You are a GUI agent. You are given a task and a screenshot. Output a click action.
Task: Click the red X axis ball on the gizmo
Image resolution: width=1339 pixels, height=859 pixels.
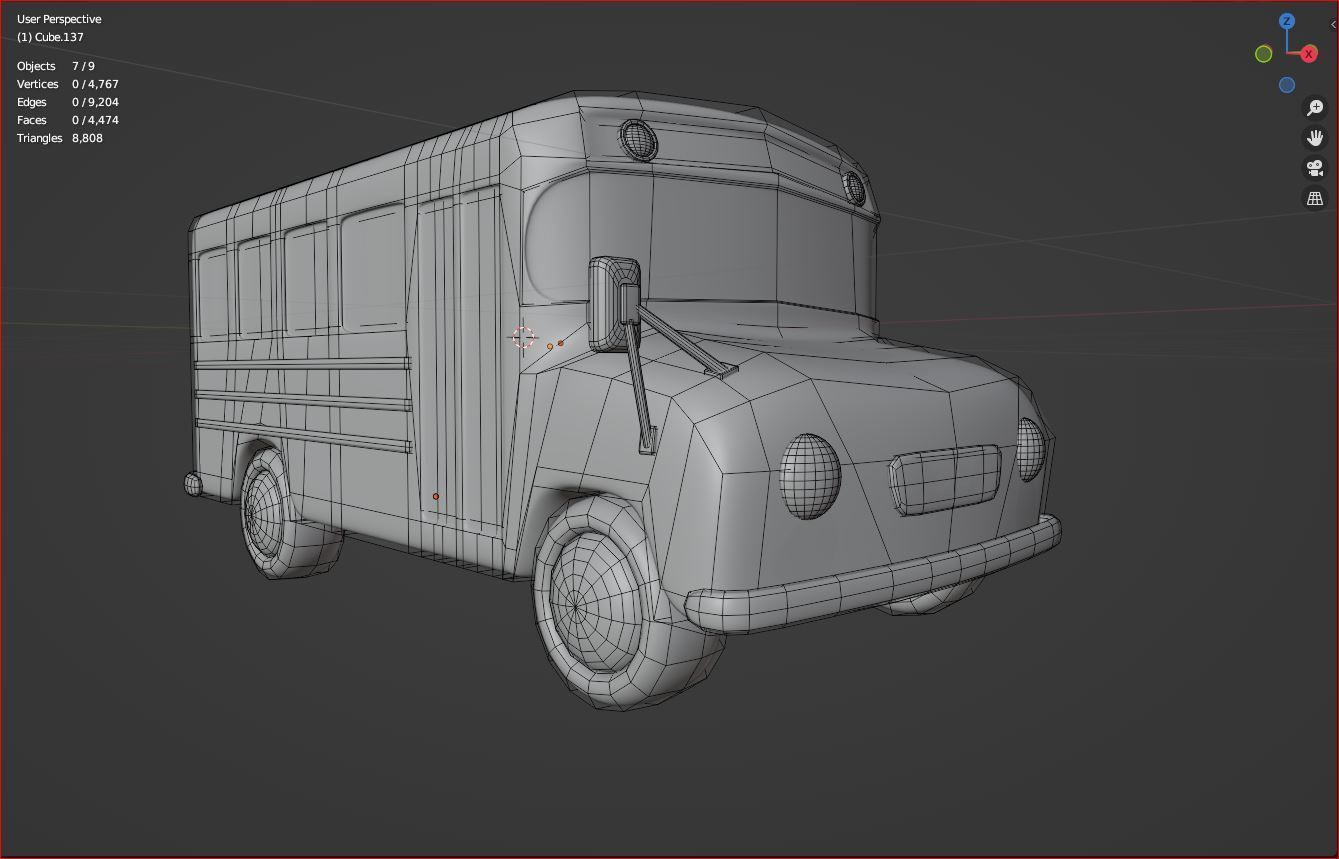pyautogui.click(x=1308, y=53)
